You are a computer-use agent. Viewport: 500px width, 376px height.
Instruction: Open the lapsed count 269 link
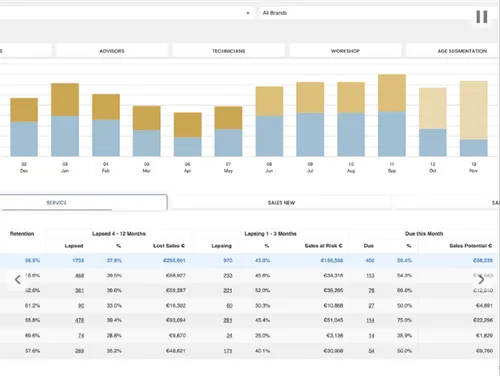[79, 351]
